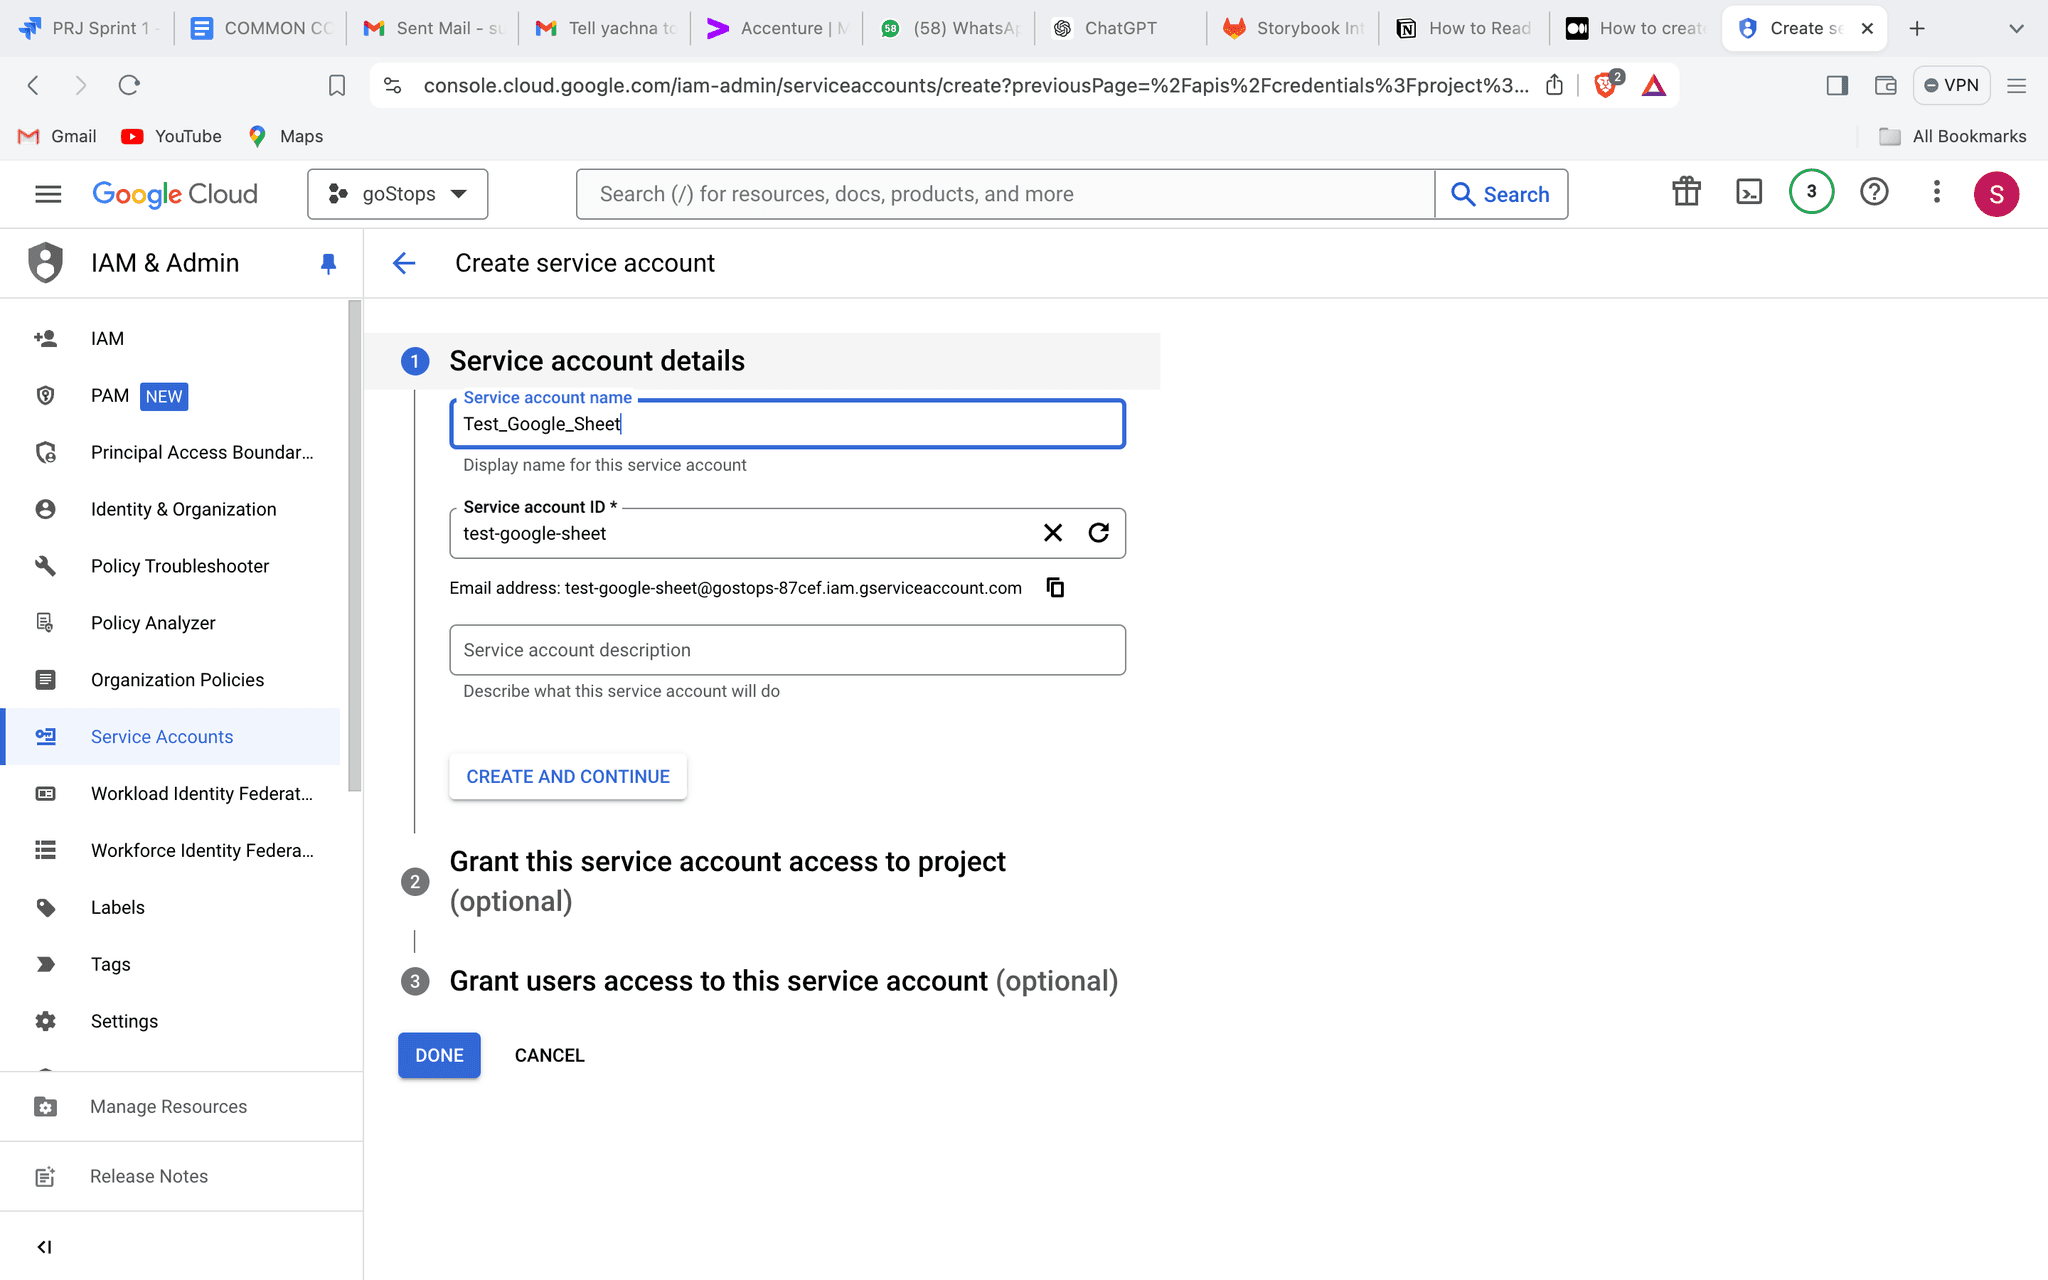Select Service Accounts in the sidebar
Screen dimensions: 2048x1280
[x=161, y=736]
